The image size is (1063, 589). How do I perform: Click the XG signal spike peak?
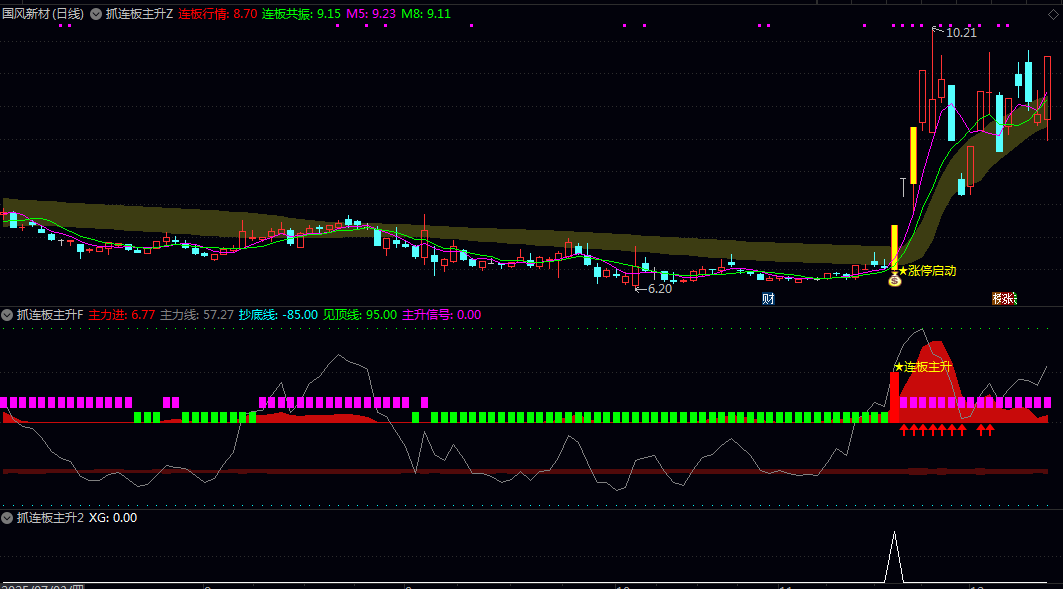pyautogui.click(x=895, y=537)
